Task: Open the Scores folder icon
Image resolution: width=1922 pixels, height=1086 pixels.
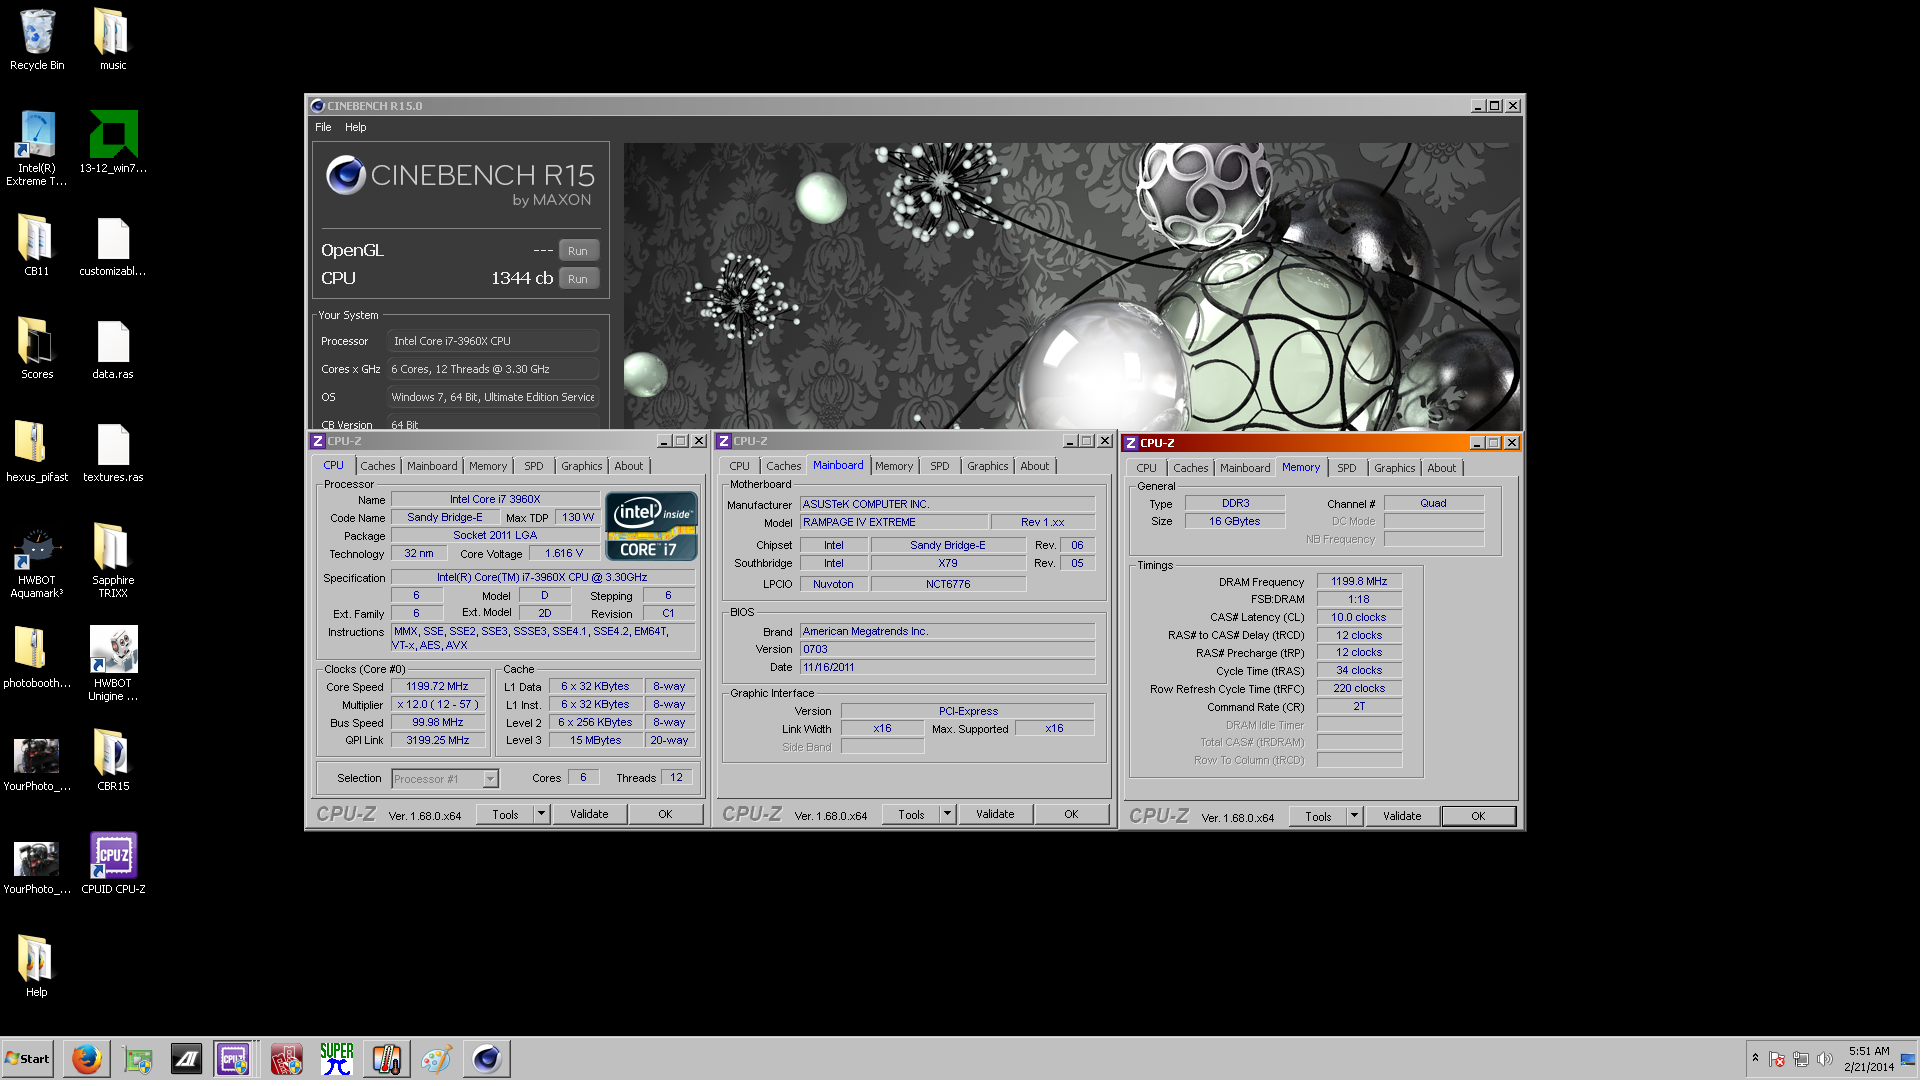Action: 37,348
